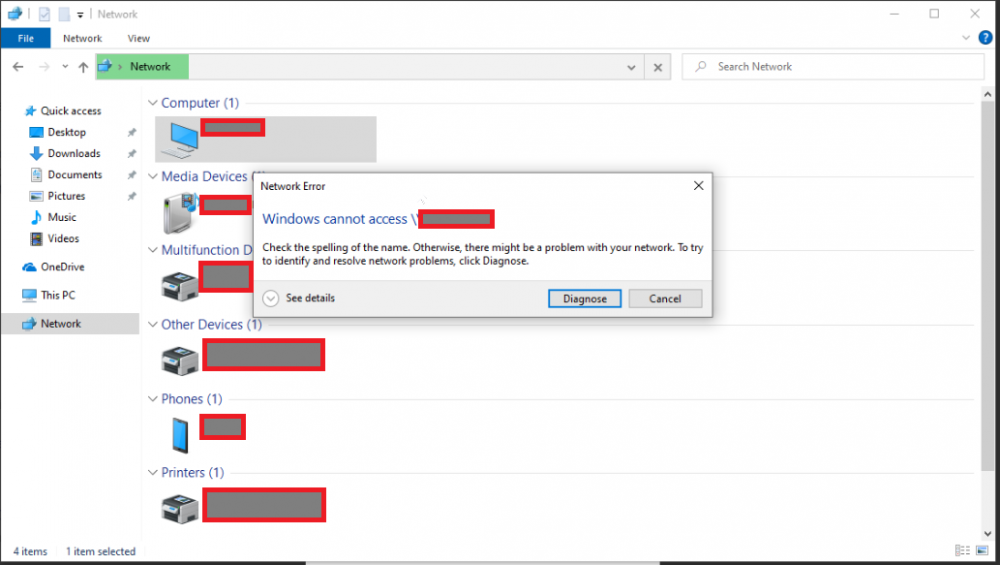Open the View ribbon tab
The image size is (1000, 565).
pos(138,38)
